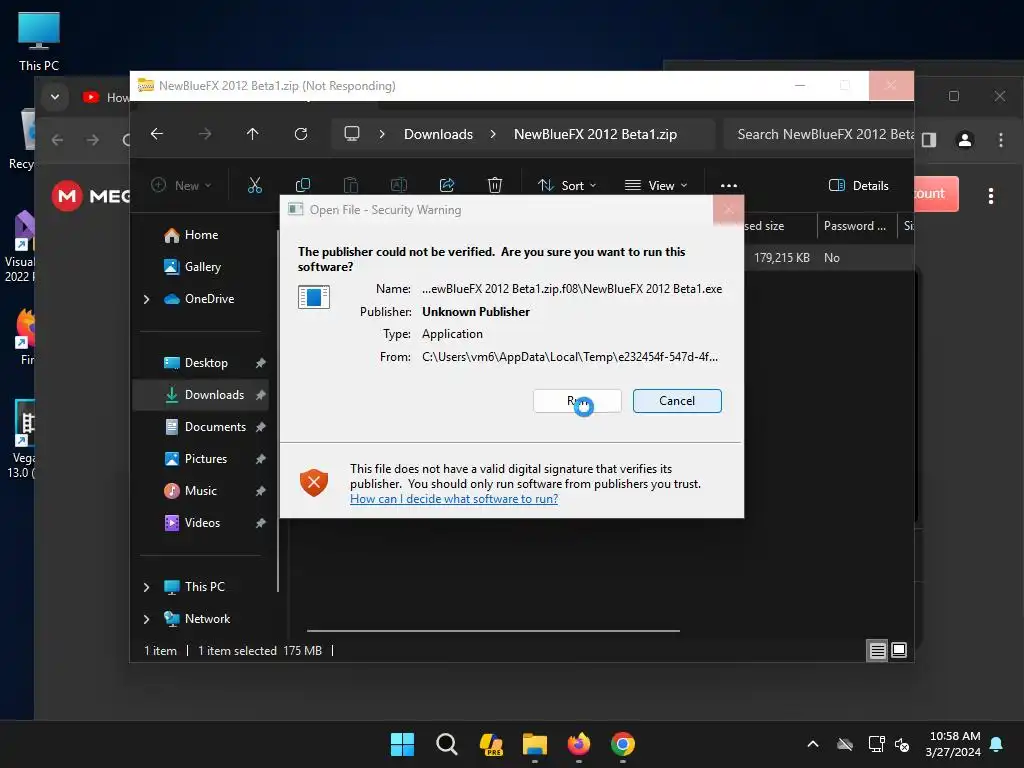Toggle Chrome's side panel icon
The width and height of the screenshot is (1024, 768).
pyautogui.click(x=929, y=140)
